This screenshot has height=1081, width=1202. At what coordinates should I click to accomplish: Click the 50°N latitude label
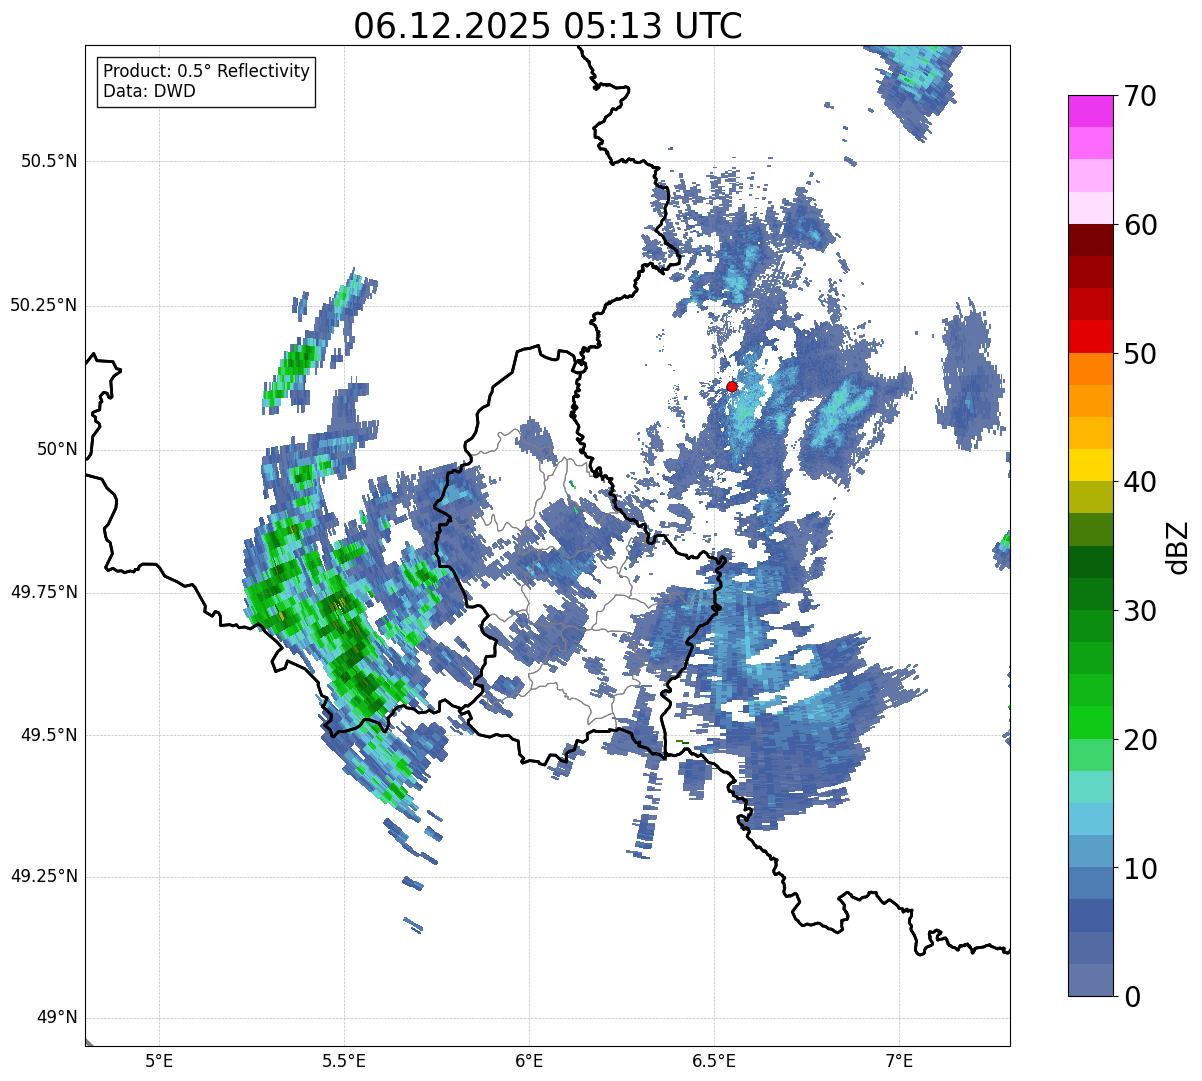tap(57, 449)
